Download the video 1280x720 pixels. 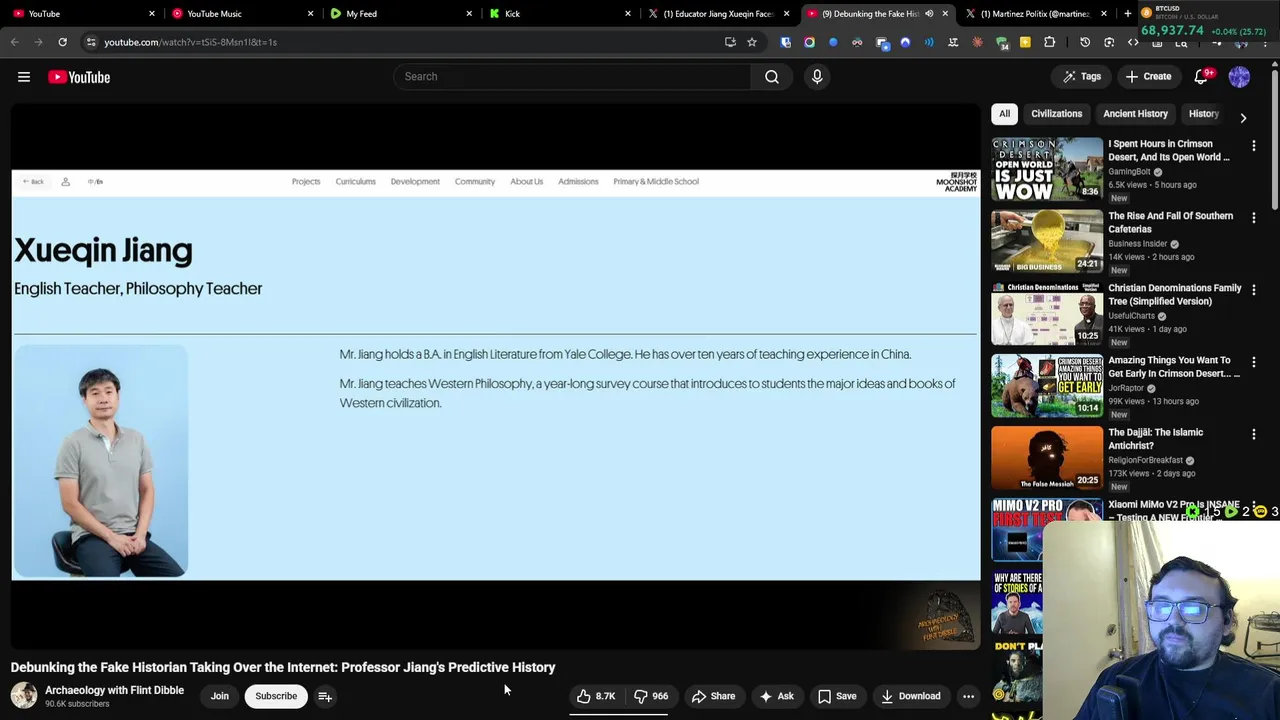[x=910, y=696]
